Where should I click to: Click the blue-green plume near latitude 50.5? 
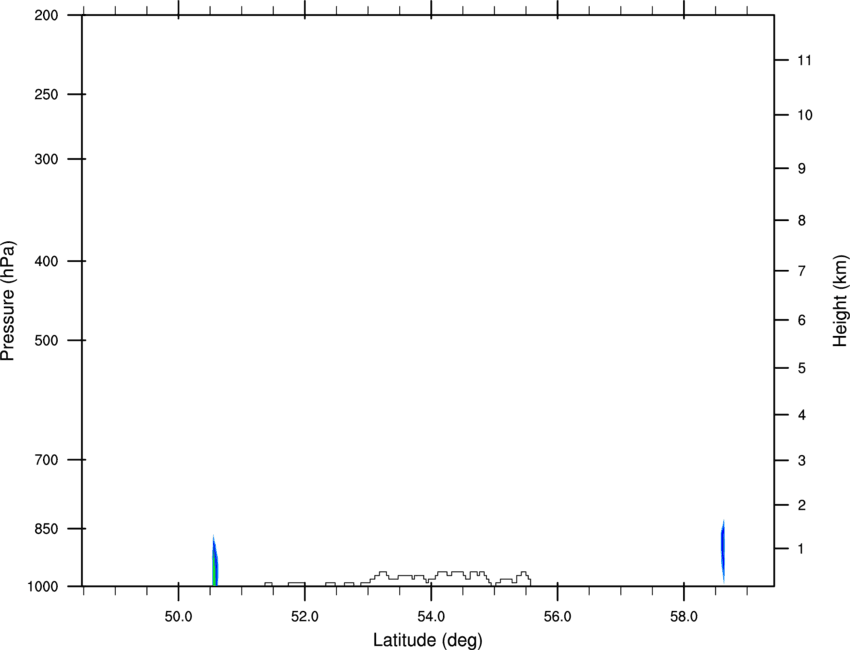tap(215, 561)
